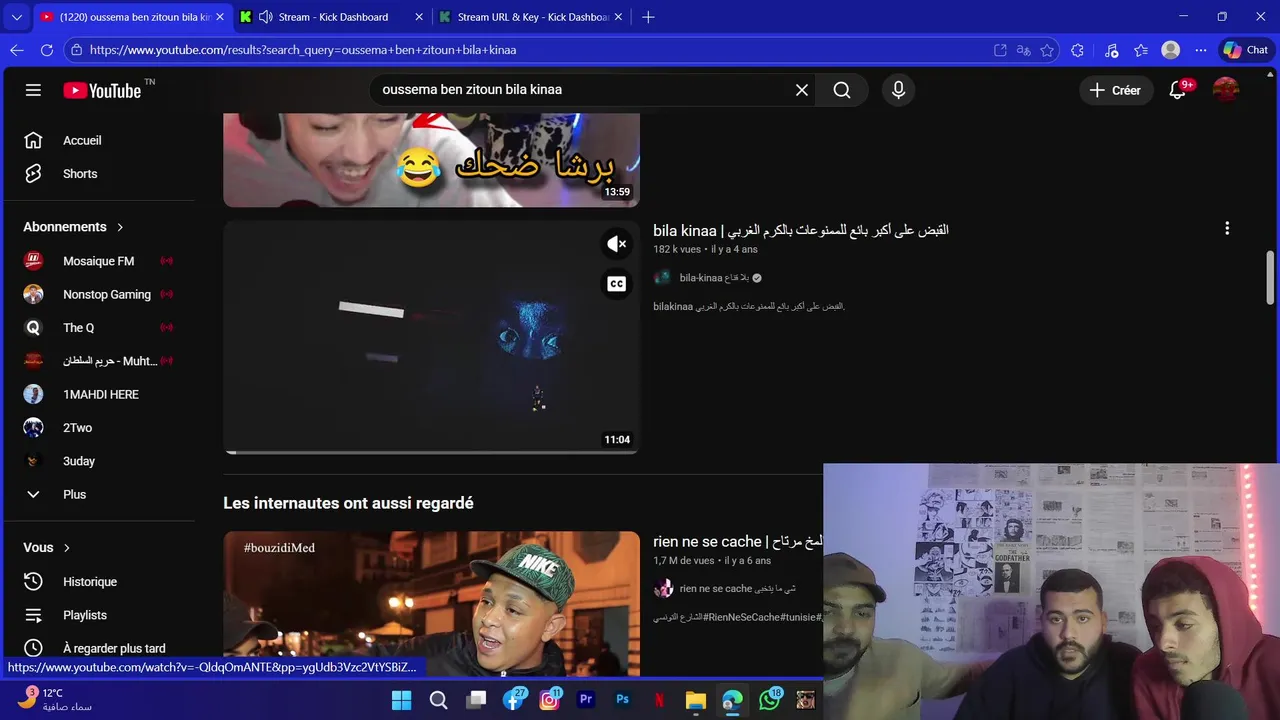Open the browser translate icon

point(1023,50)
